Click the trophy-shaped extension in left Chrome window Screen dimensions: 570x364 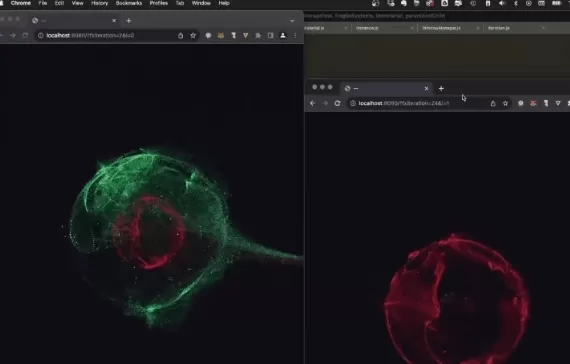click(x=233, y=35)
